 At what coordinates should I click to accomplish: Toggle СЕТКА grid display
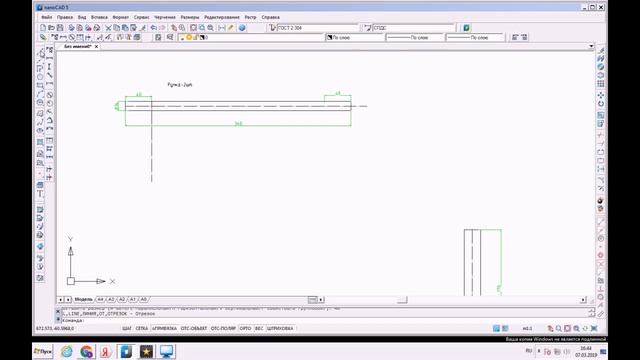[x=142, y=328]
